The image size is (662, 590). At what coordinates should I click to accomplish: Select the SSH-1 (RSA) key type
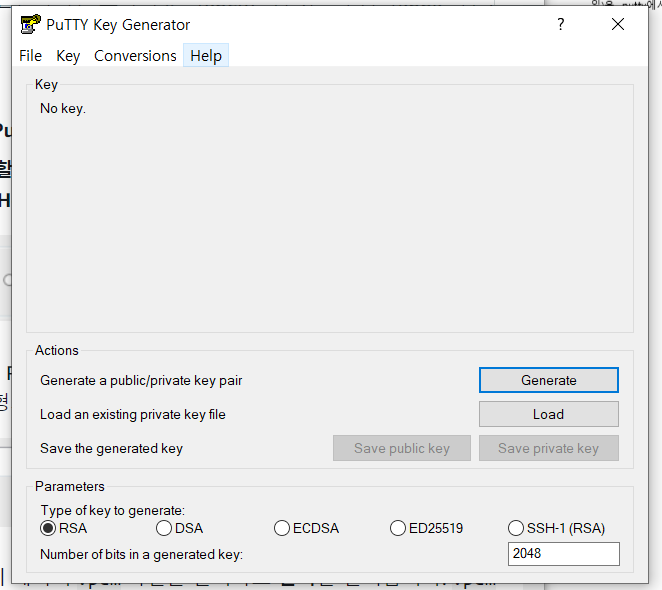(557, 528)
